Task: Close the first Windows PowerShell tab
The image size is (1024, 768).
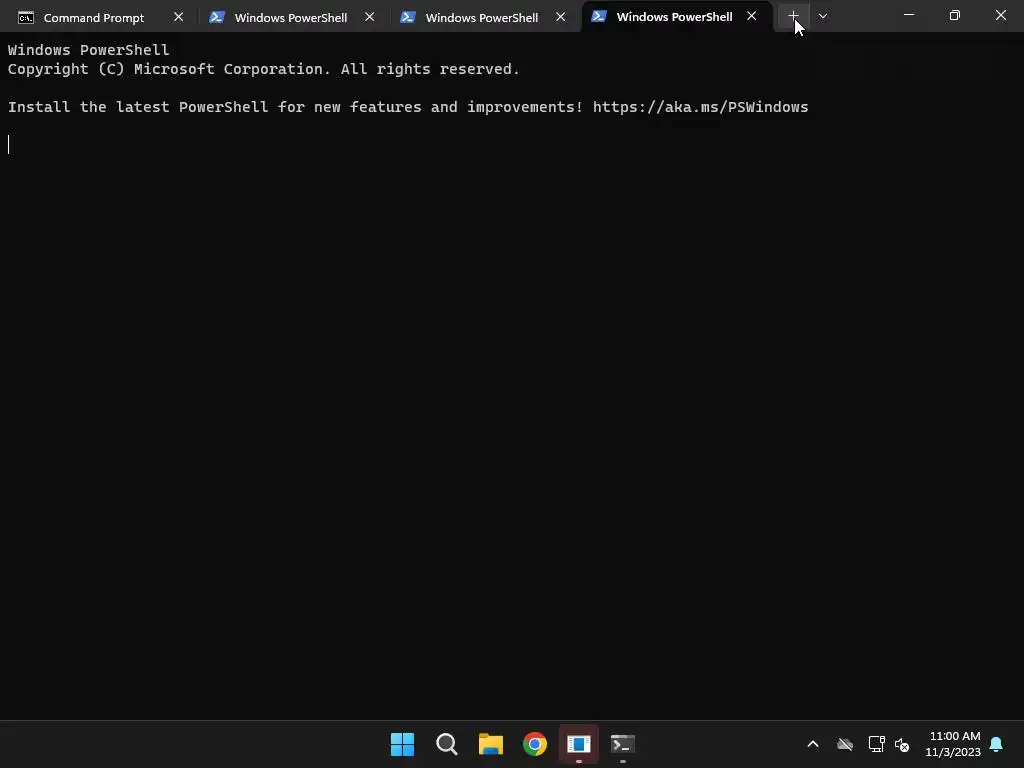Action: (x=370, y=17)
